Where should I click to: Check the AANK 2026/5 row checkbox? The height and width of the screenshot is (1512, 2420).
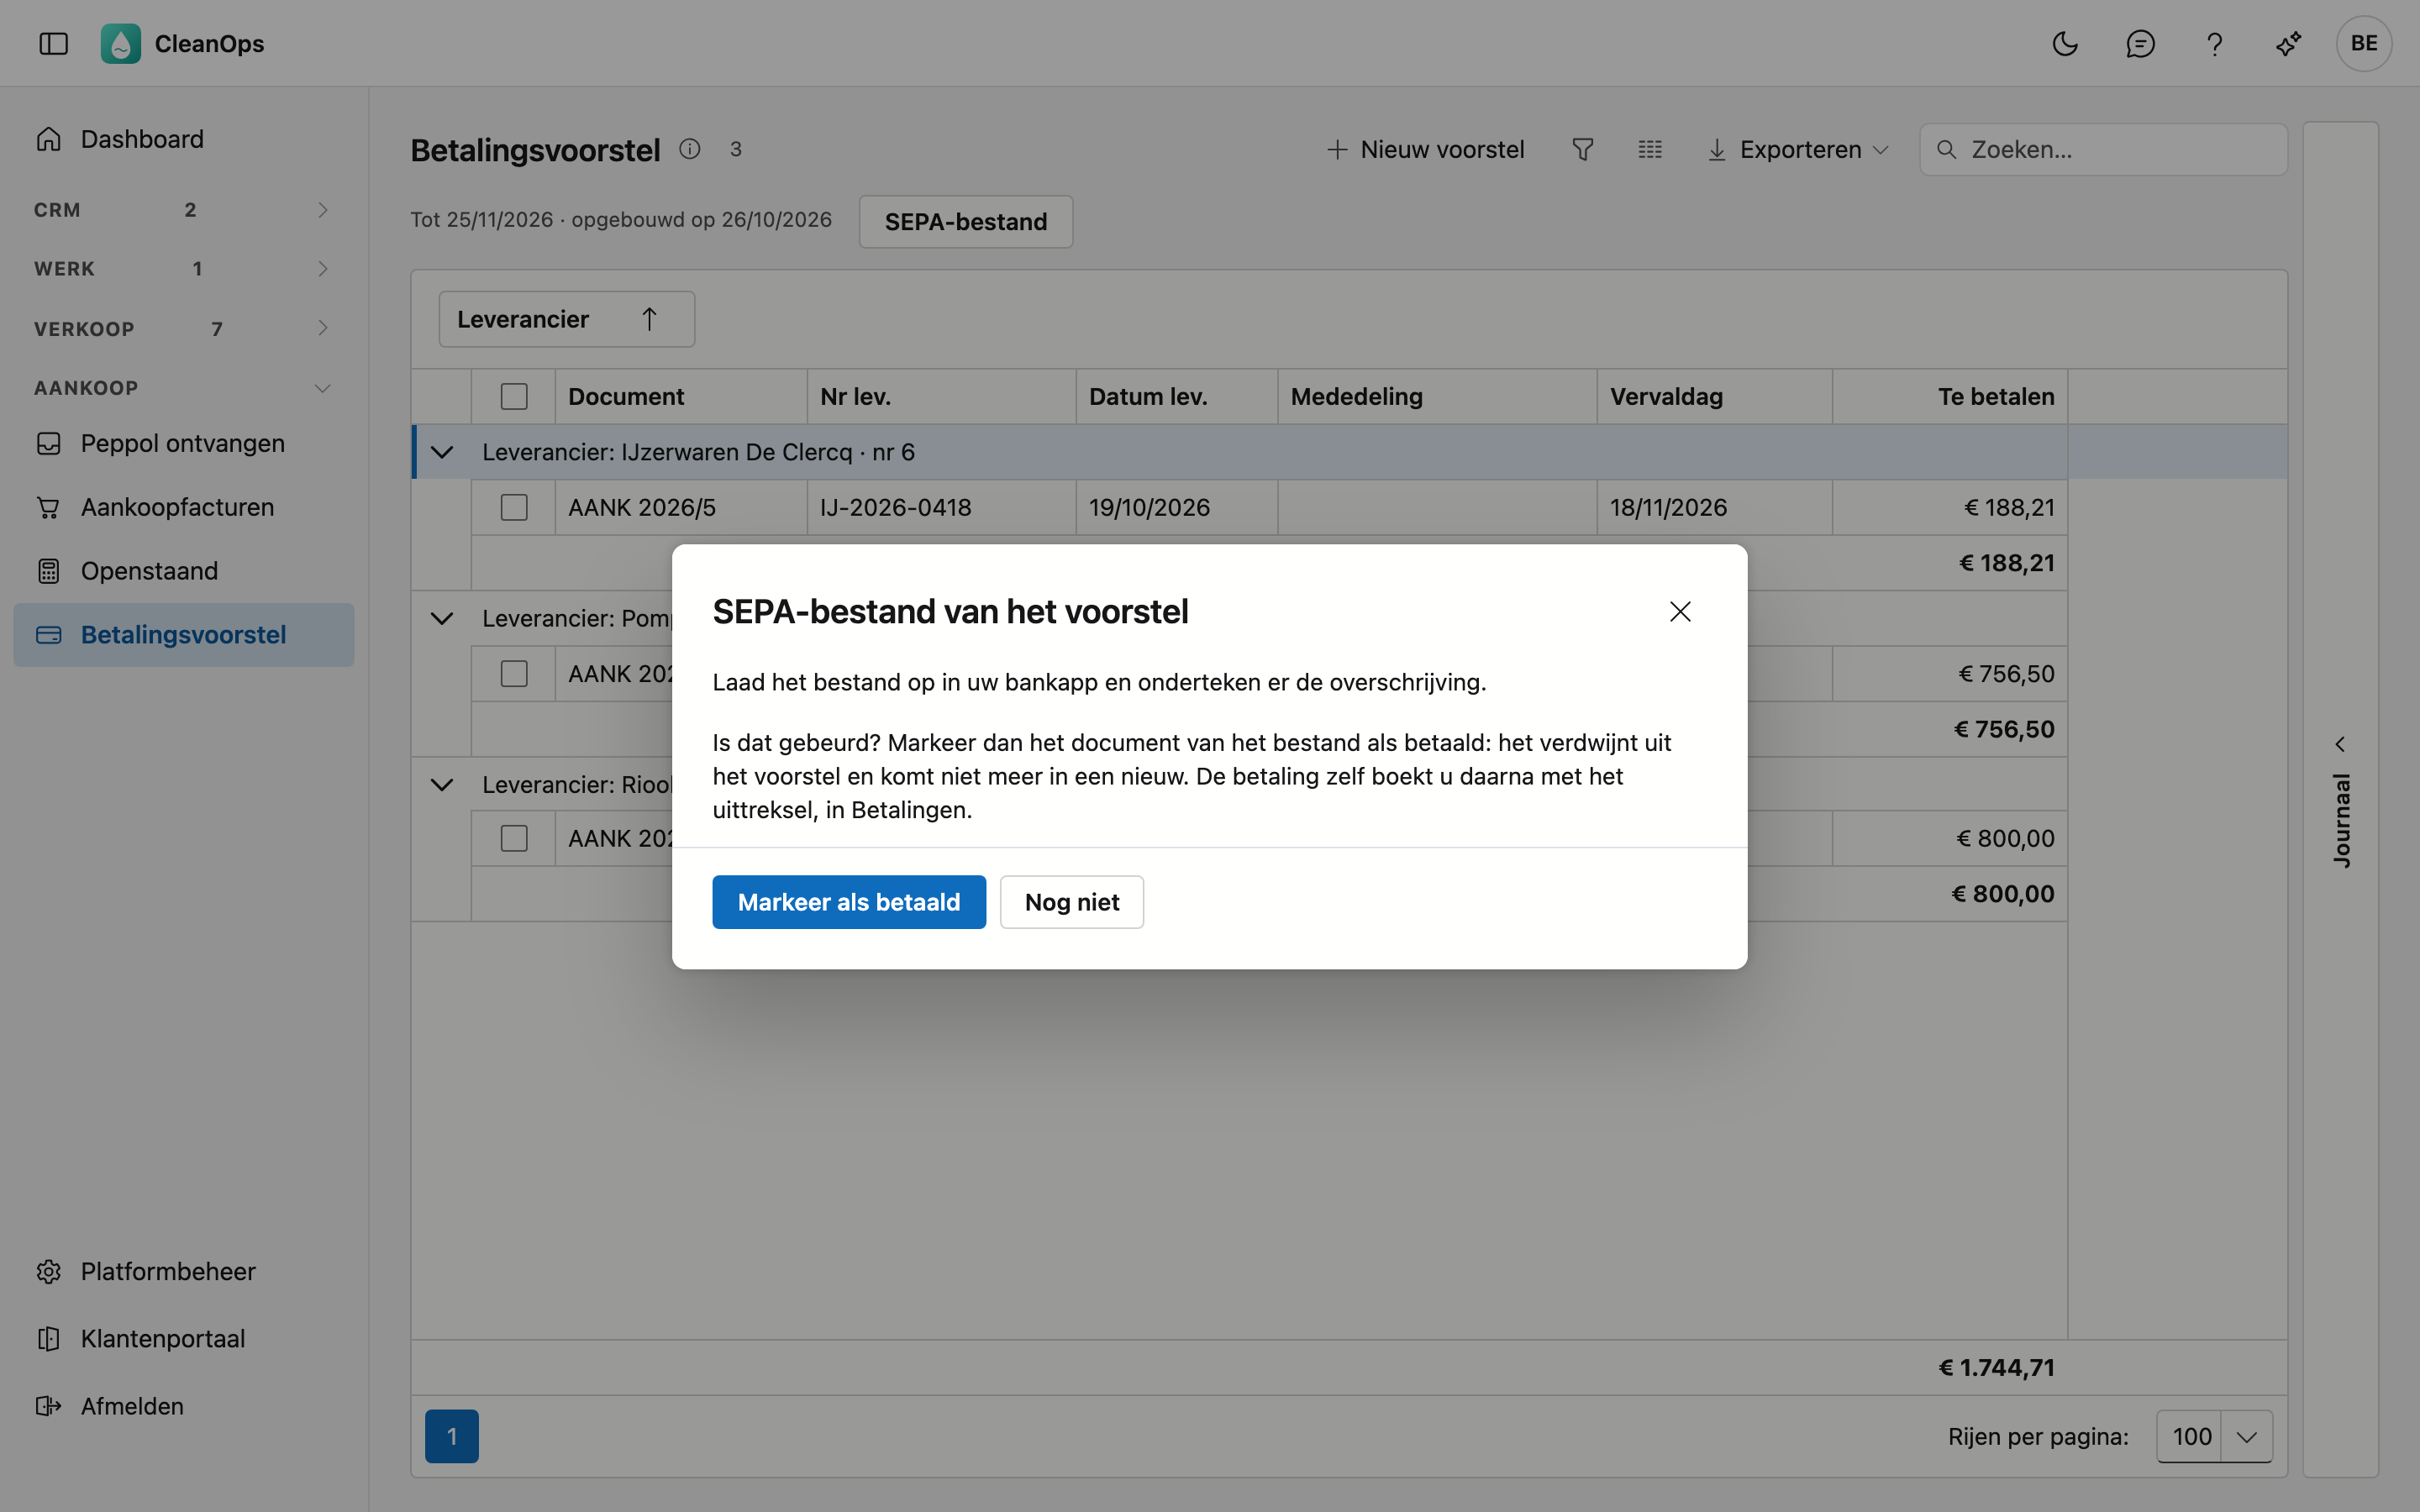[x=514, y=507]
